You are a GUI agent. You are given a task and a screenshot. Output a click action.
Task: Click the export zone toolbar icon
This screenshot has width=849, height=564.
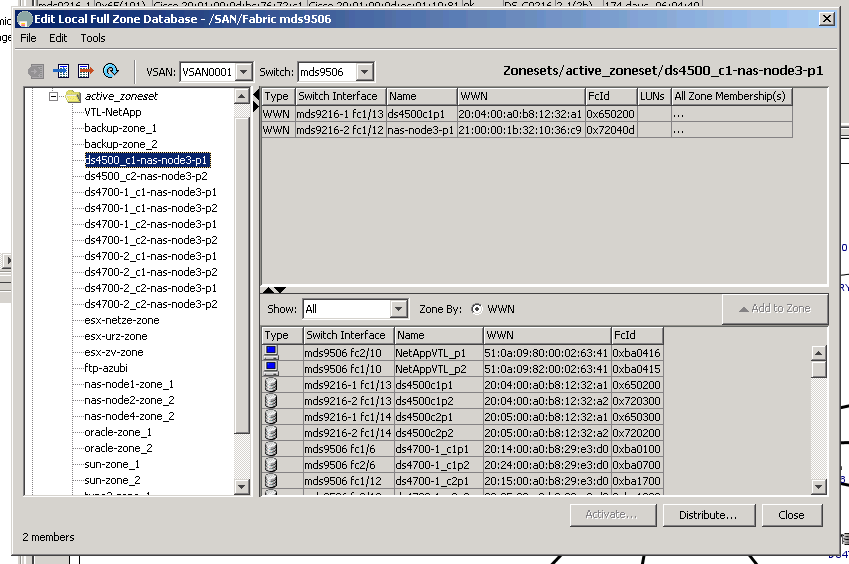(x=85, y=71)
